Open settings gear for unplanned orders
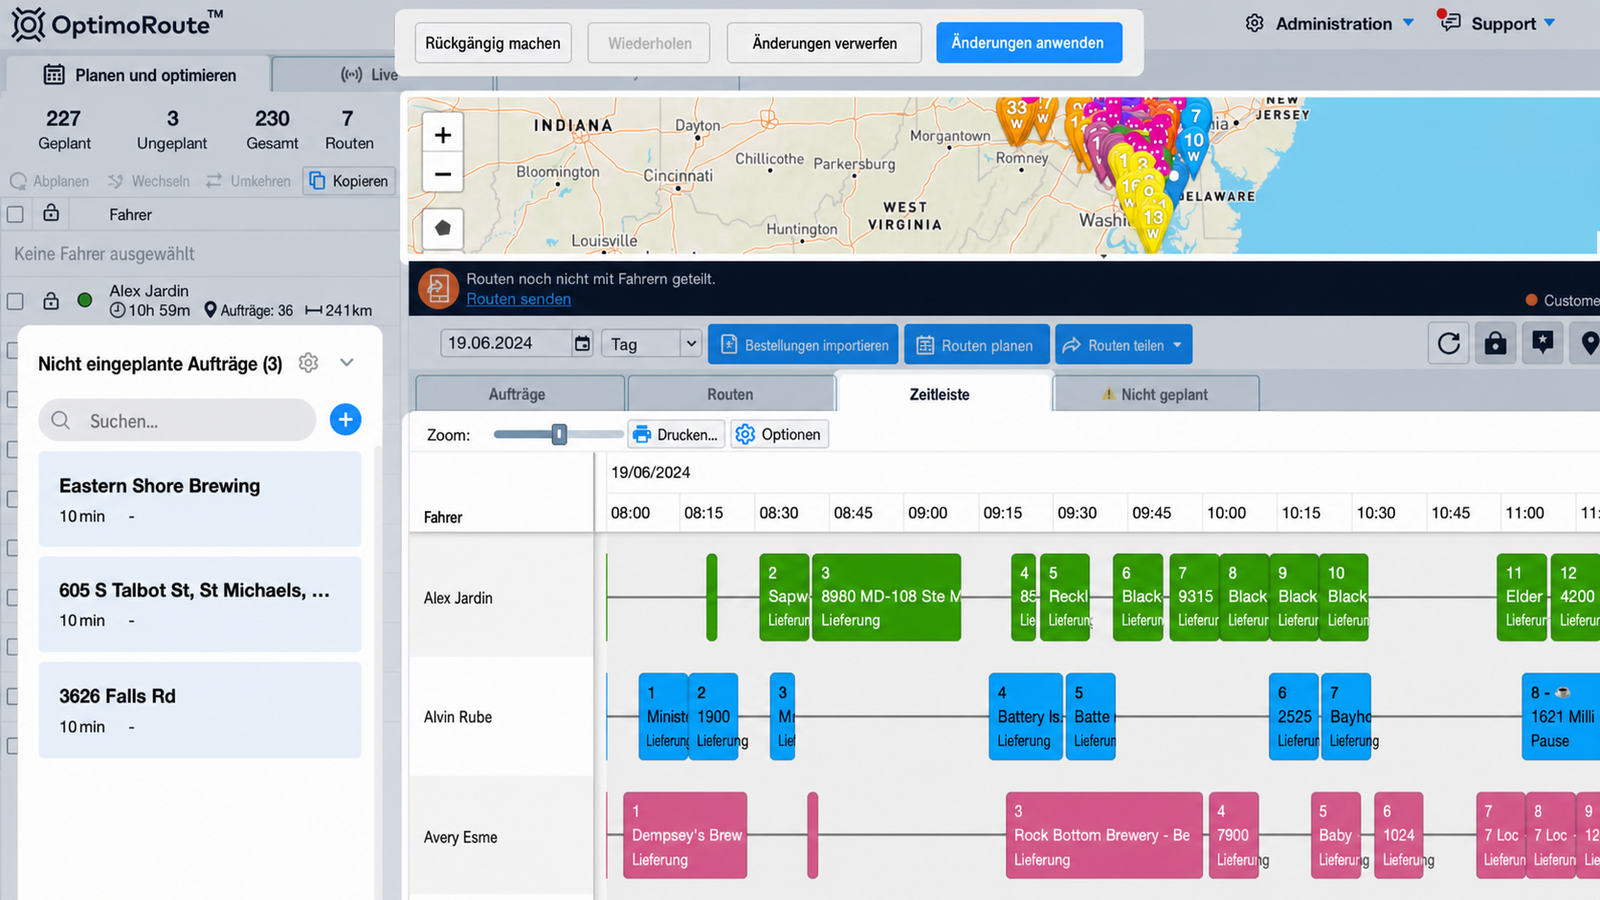This screenshot has height=900, width=1600. coord(309,363)
